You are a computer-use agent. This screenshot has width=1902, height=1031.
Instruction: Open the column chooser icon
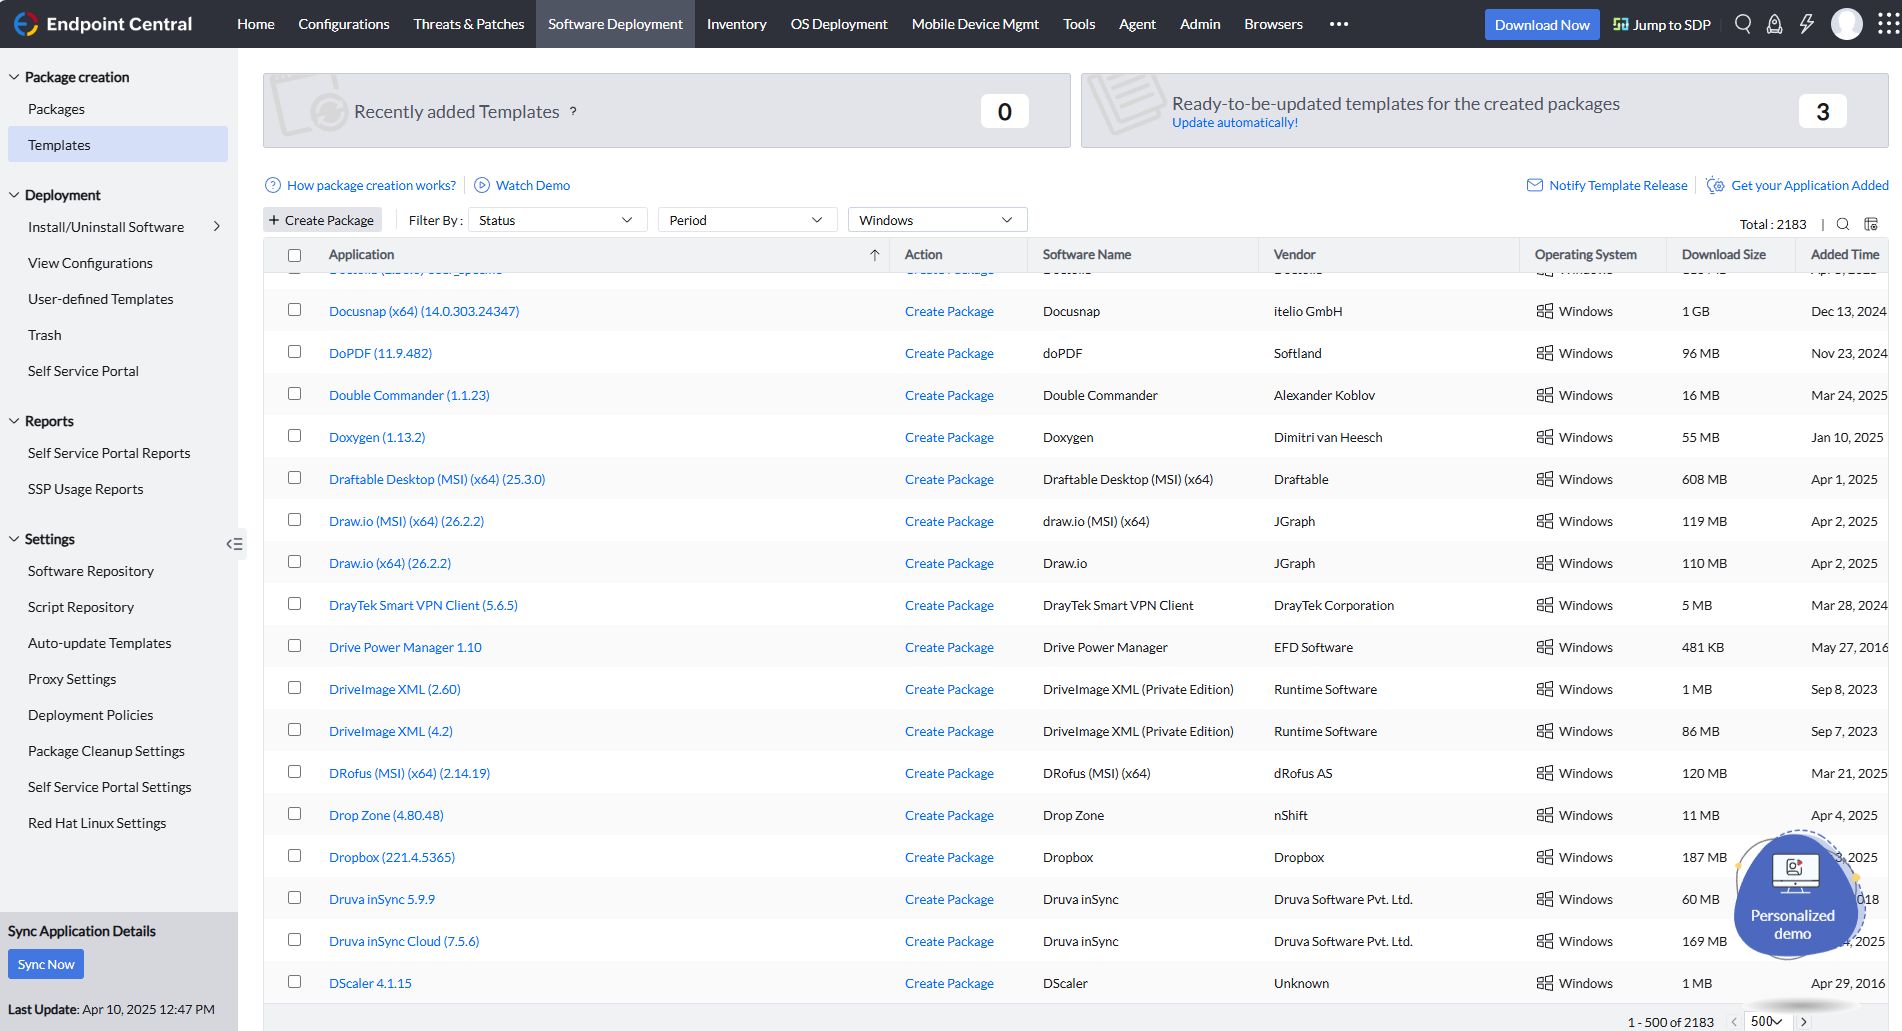click(x=1871, y=224)
